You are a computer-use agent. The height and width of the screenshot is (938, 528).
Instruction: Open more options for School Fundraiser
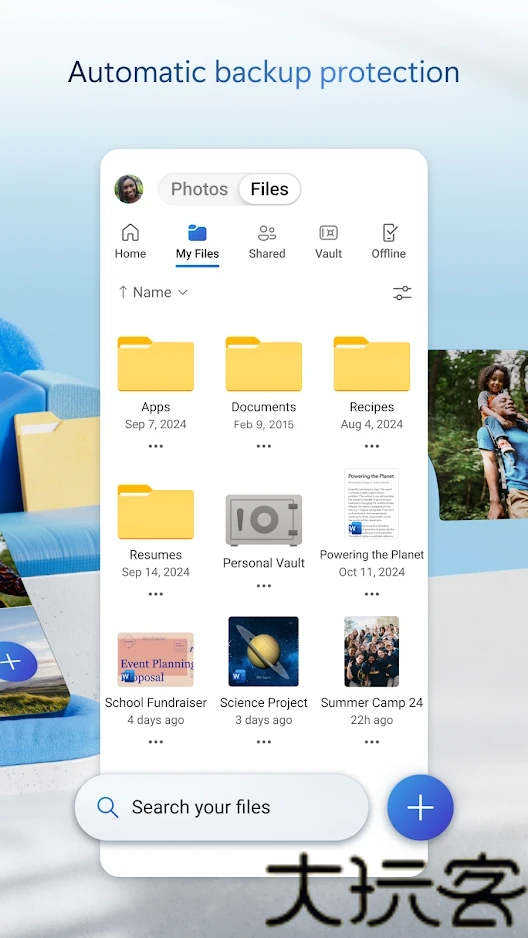point(155,742)
